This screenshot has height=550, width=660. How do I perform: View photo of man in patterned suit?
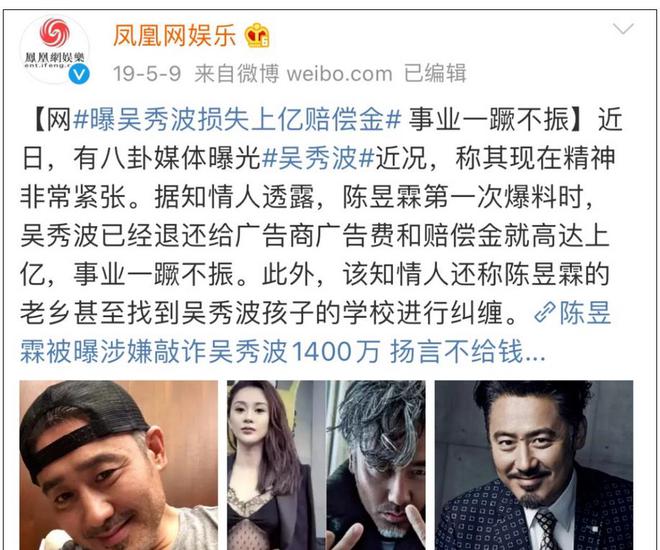point(534,465)
